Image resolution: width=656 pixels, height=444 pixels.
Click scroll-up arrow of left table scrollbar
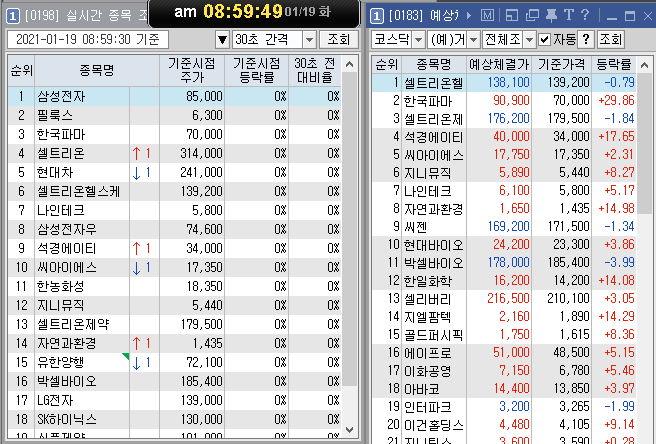coord(350,64)
